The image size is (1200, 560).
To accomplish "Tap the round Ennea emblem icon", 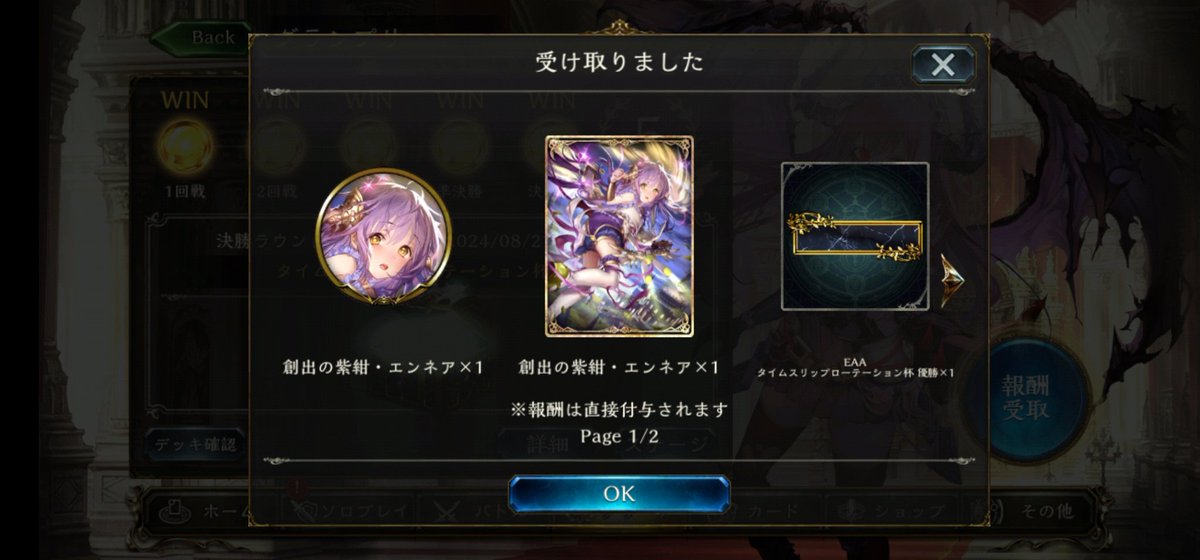I will pos(384,237).
